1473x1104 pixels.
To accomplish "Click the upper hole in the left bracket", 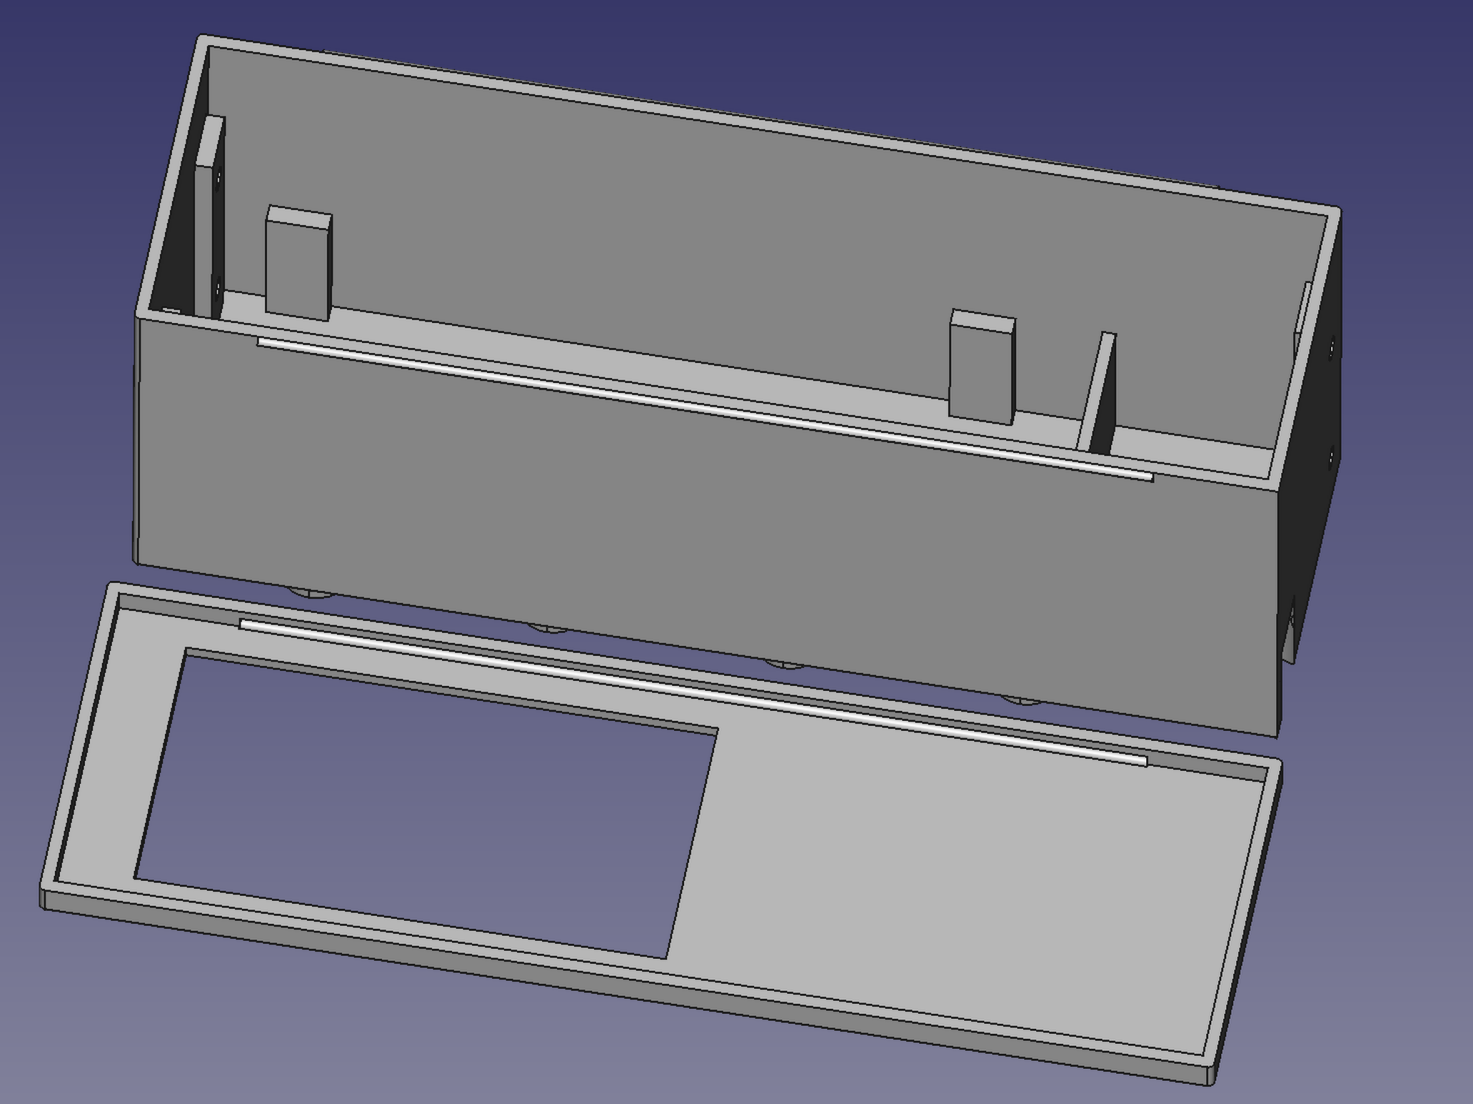I will 218,178.
